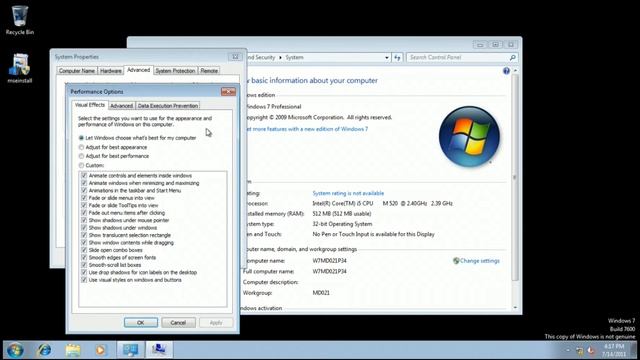Image resolution: width=640 pixels, height=360 pixels.
Task: Open the Change settings link
Action: 480,261
